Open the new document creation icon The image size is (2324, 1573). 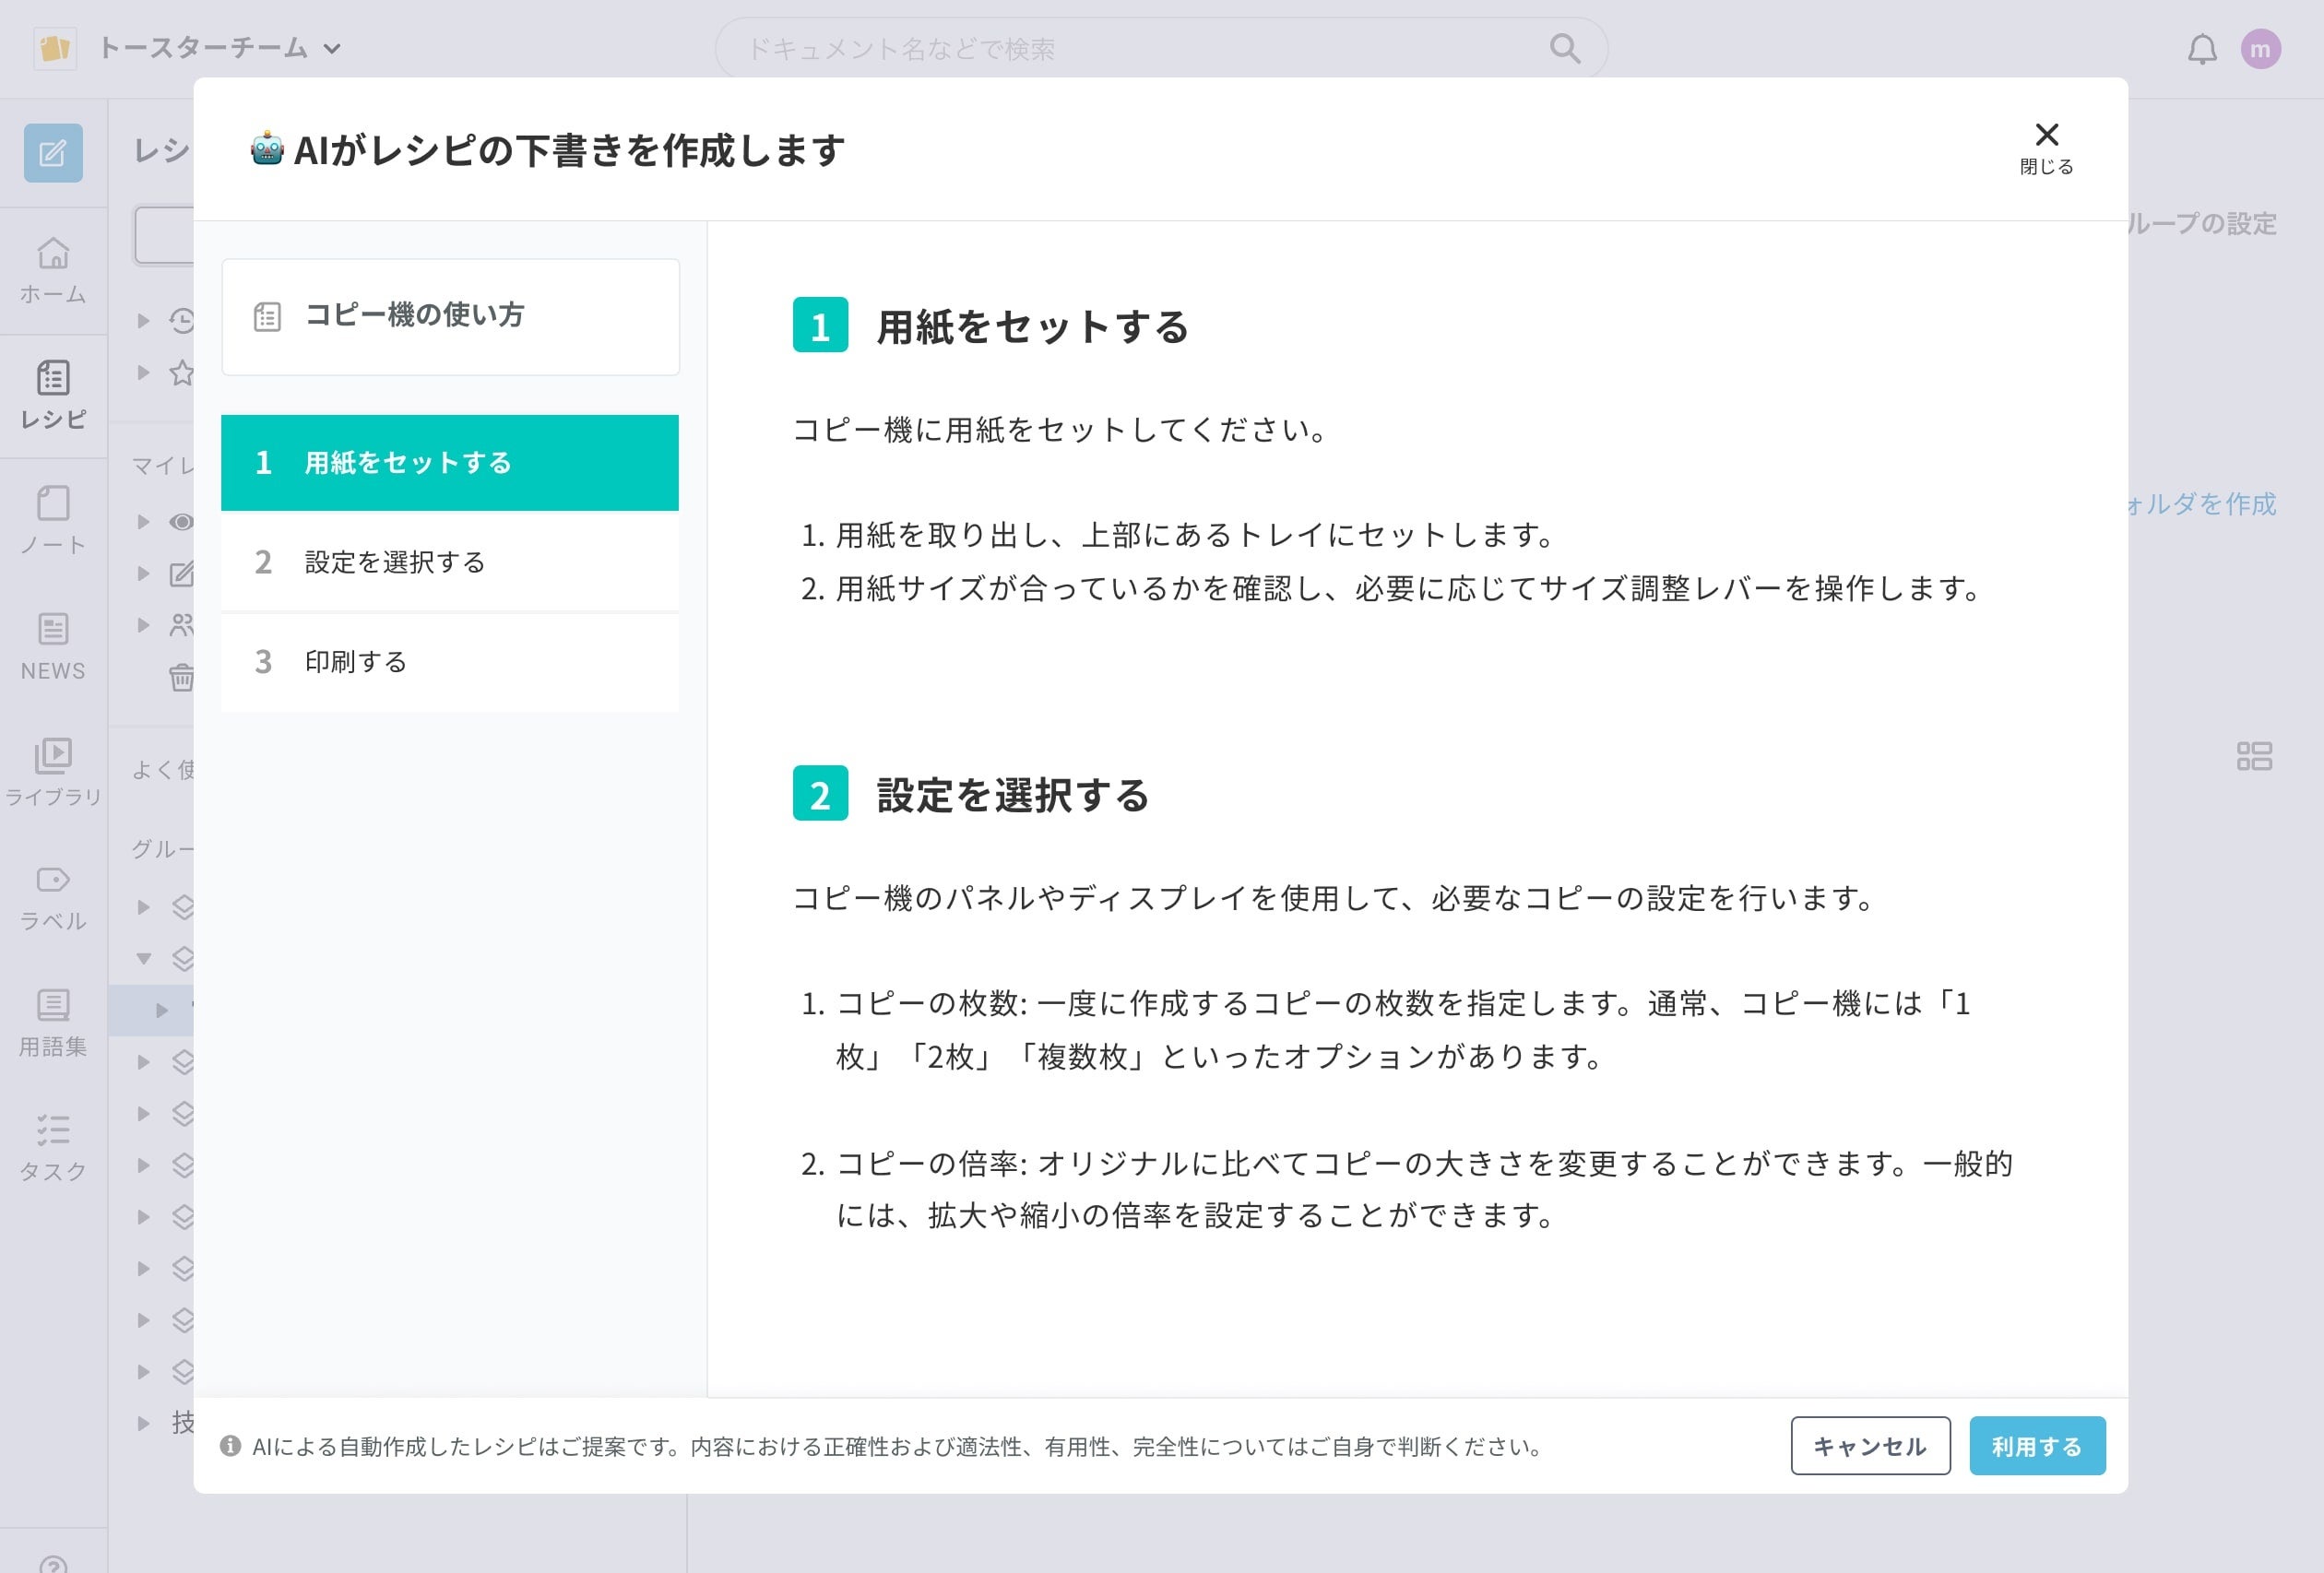coord(54,152)
